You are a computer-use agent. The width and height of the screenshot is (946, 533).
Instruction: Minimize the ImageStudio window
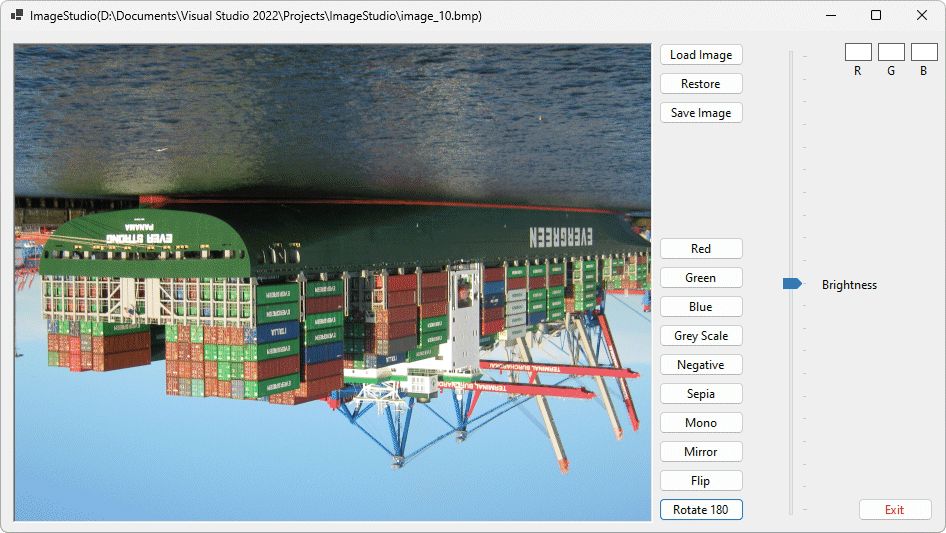pos(831,16)
